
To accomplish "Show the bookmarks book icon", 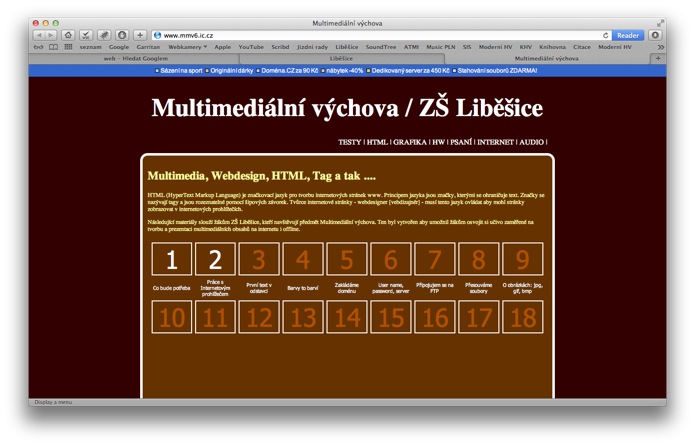I will tap(53, 46).
